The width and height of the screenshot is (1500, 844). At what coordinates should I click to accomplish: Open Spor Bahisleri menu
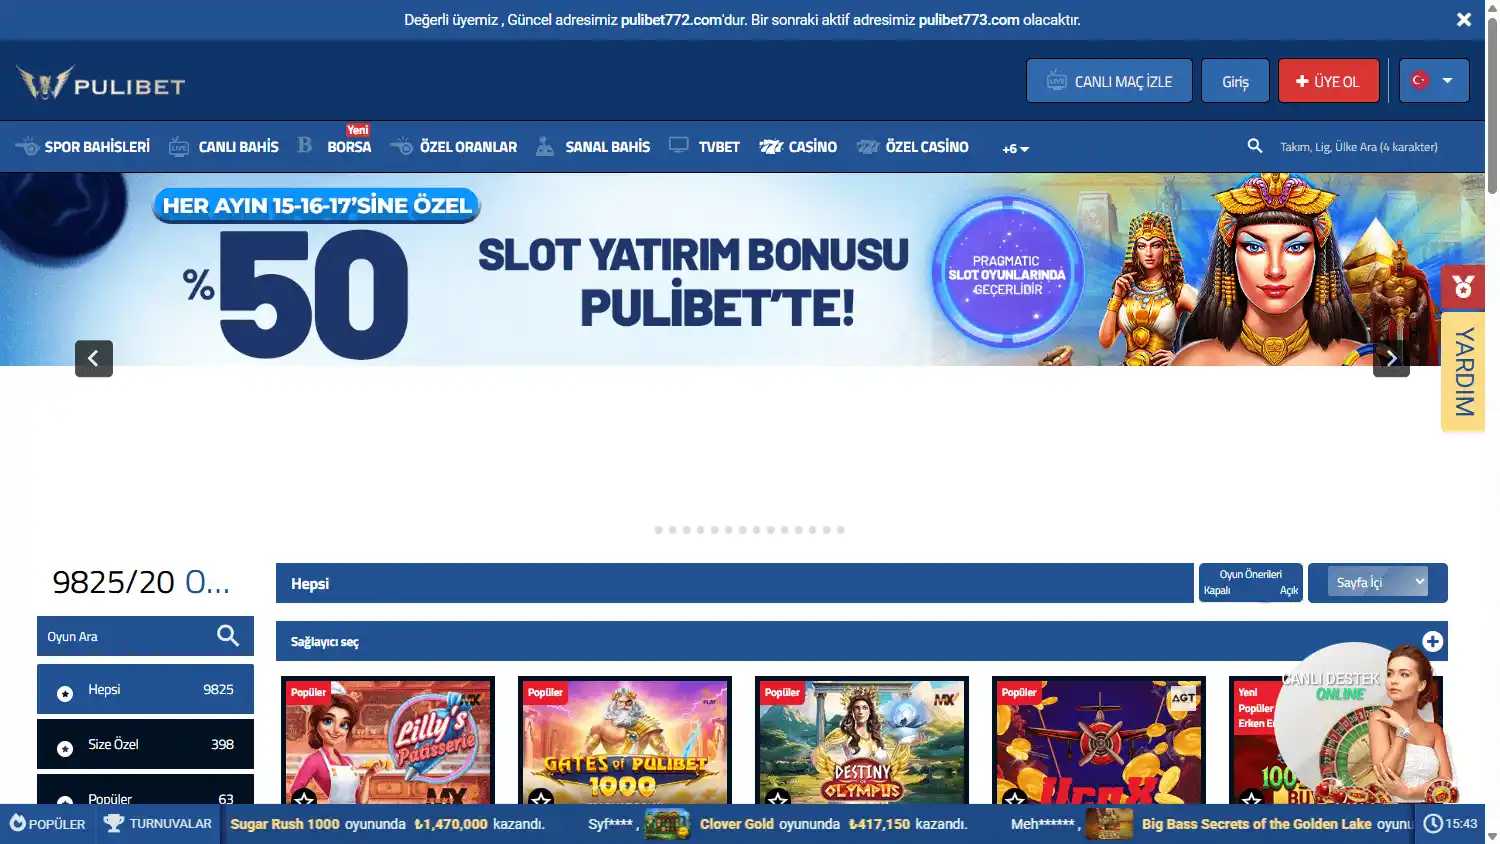pyautogui.click(x=83, y=147)
